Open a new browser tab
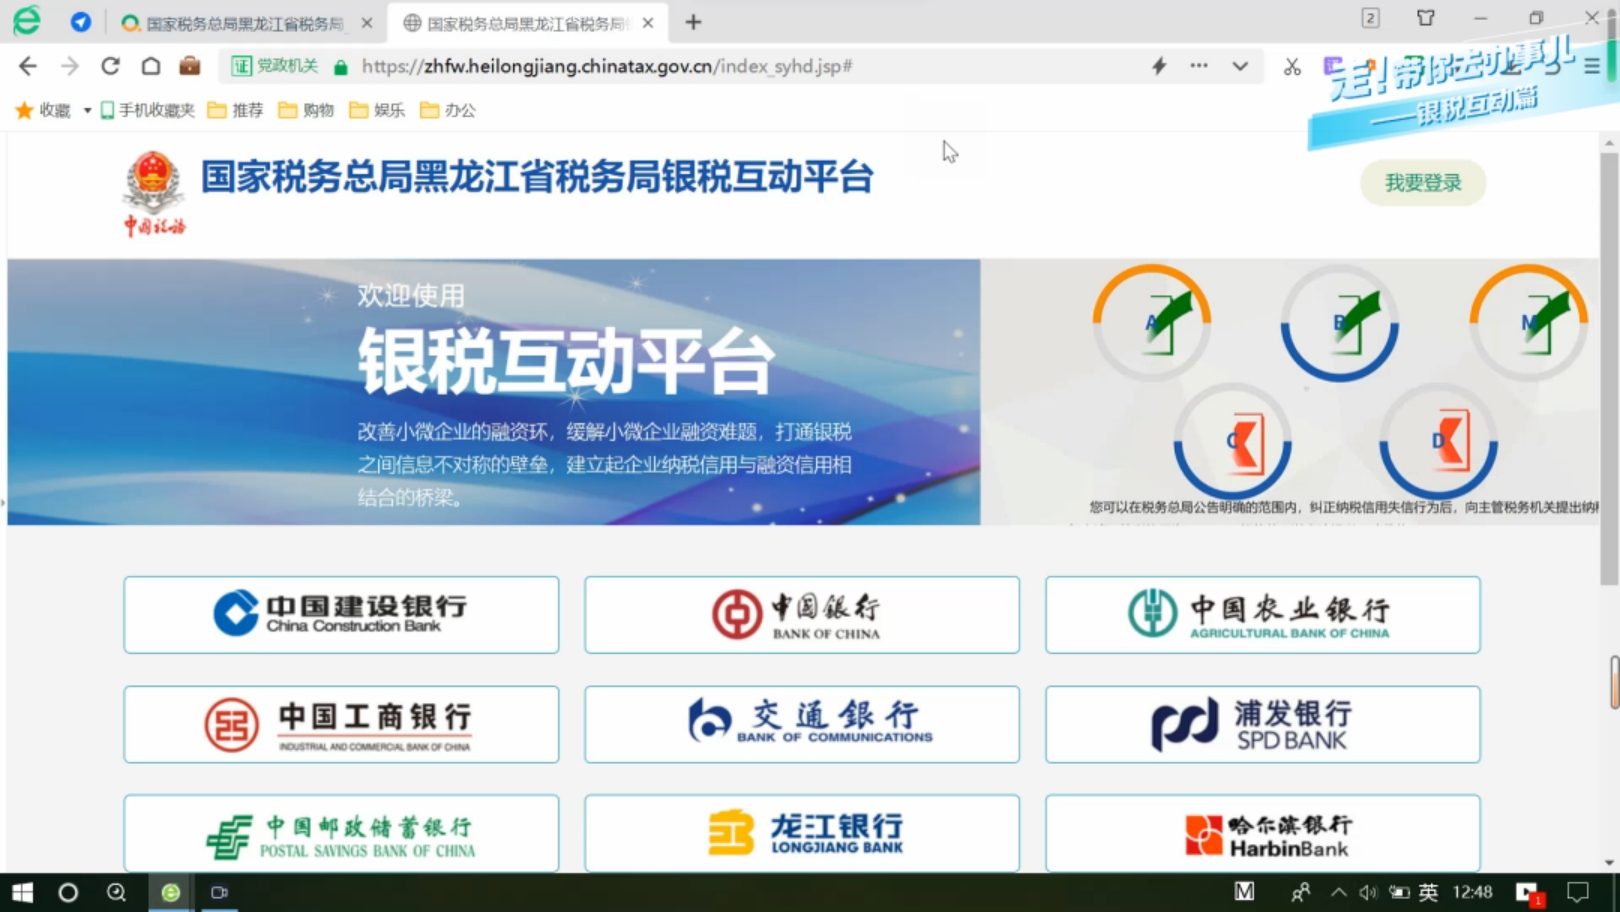 point(693,22)
